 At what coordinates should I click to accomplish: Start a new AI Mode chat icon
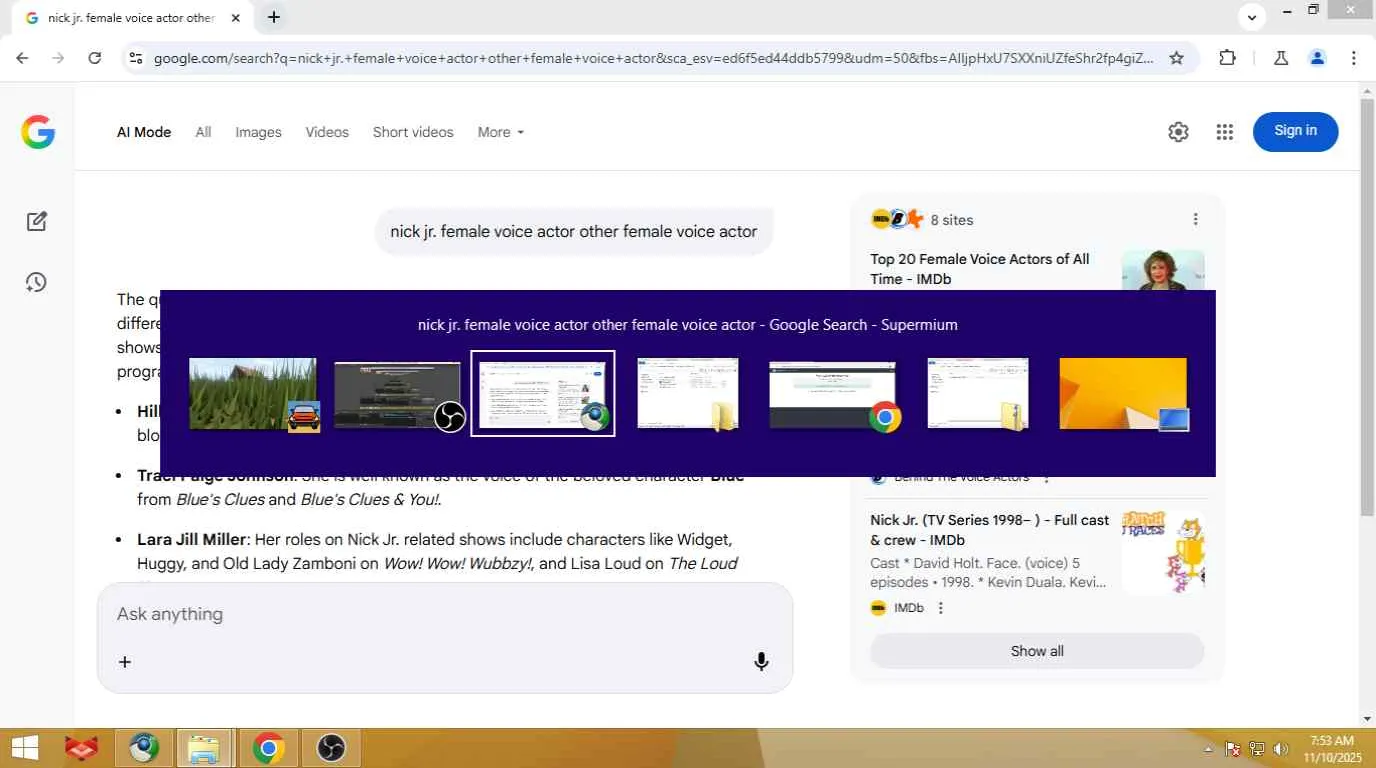(x=37, y=221)
